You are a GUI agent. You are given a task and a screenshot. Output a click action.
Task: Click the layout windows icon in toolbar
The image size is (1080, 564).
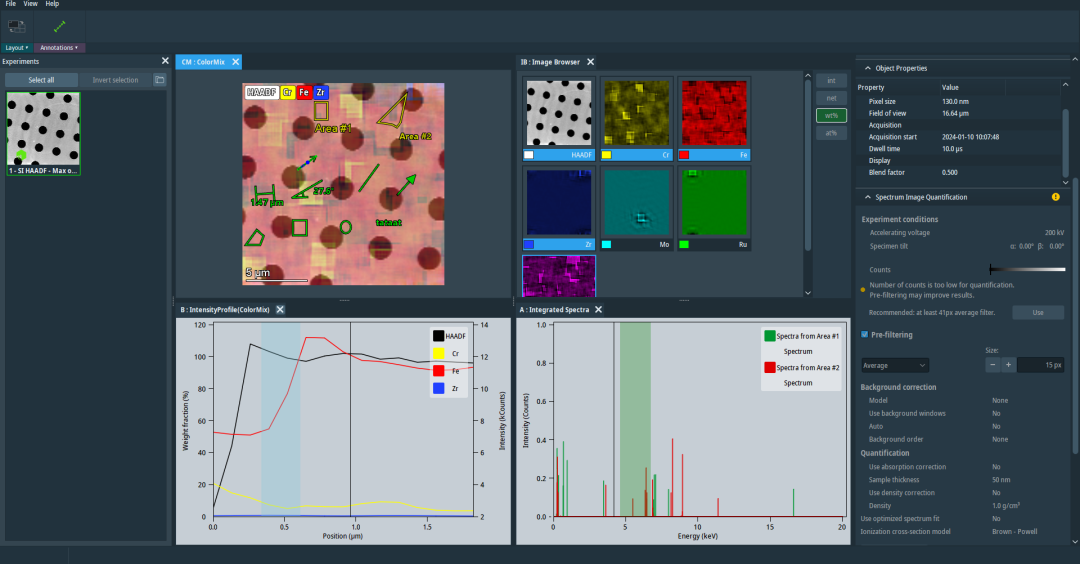(x=16, y=27)
